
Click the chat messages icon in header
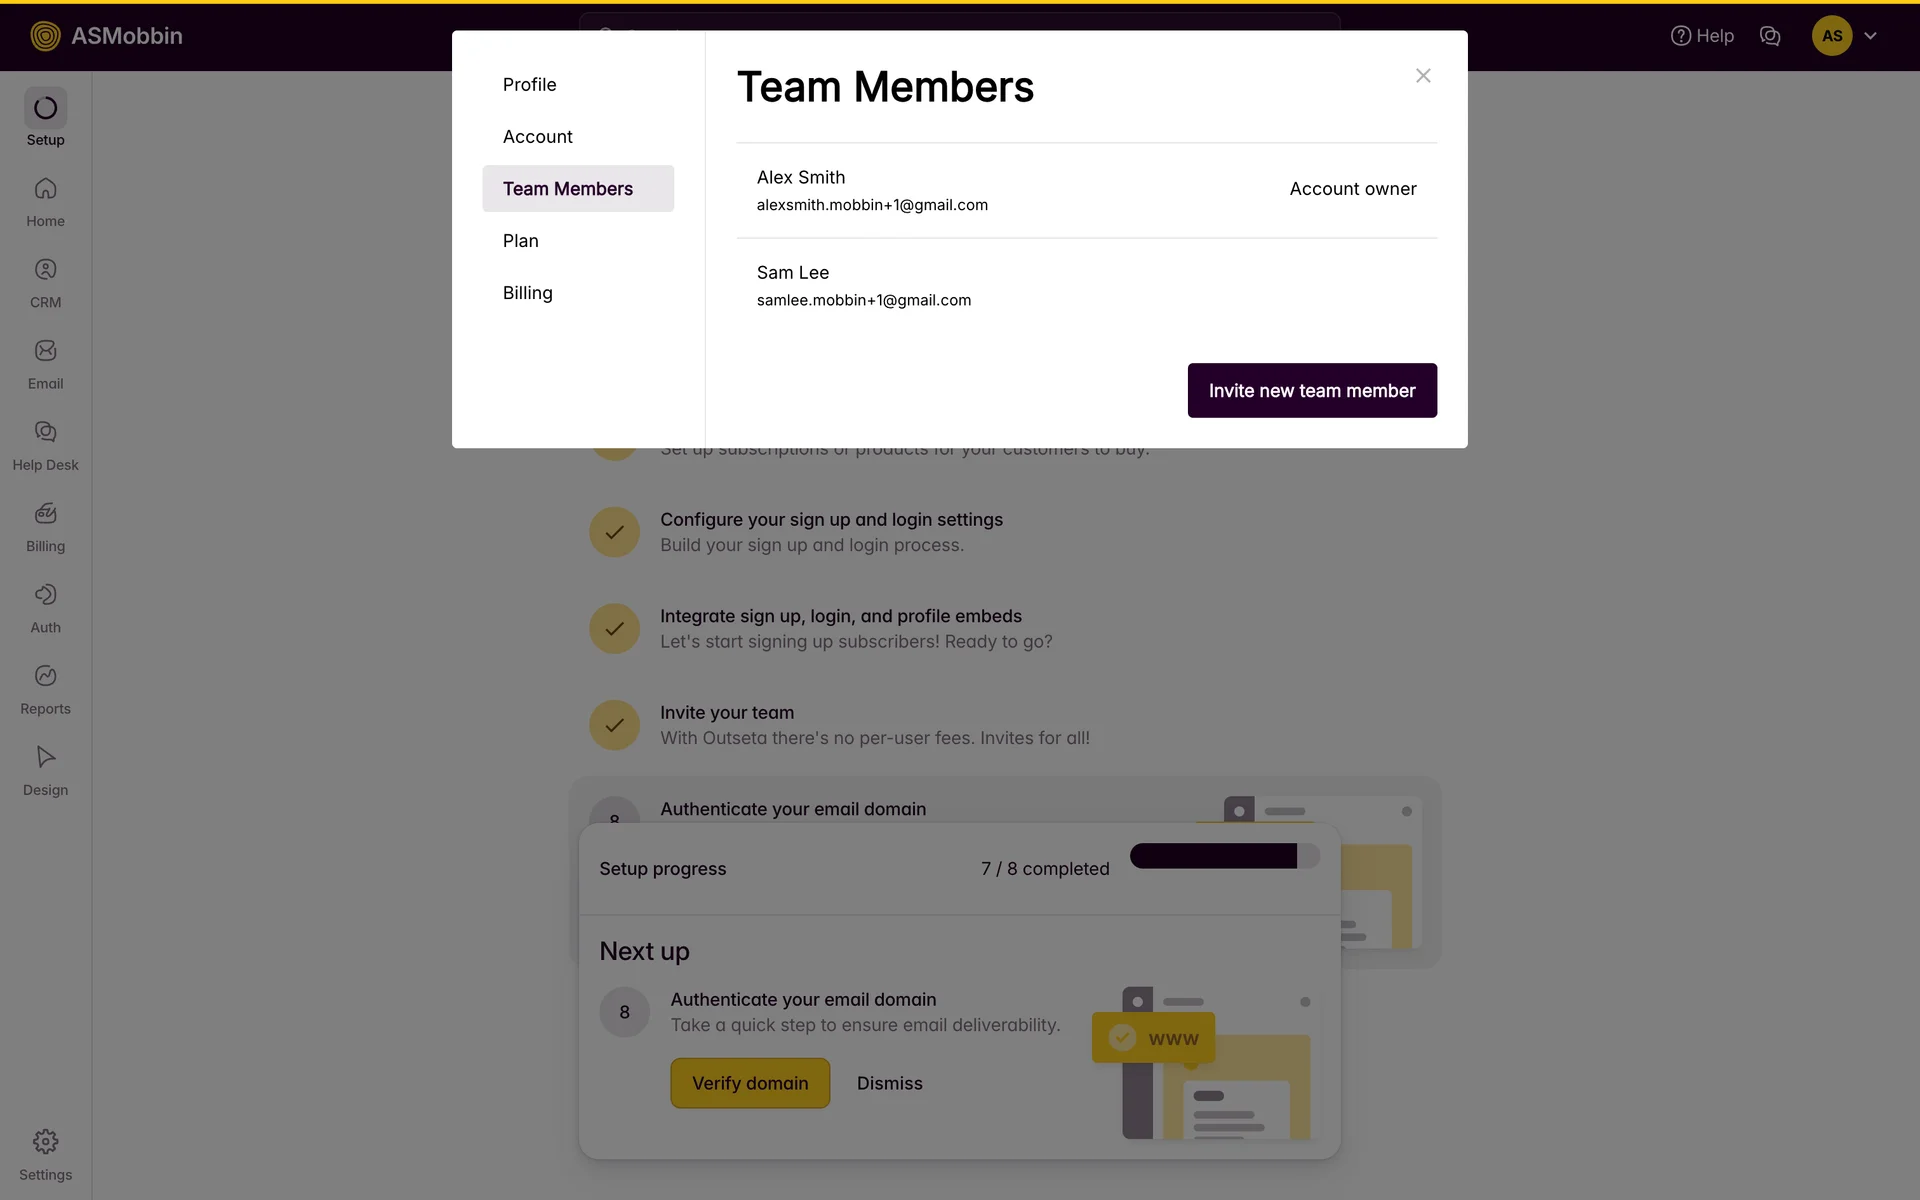click(1770, 36)
